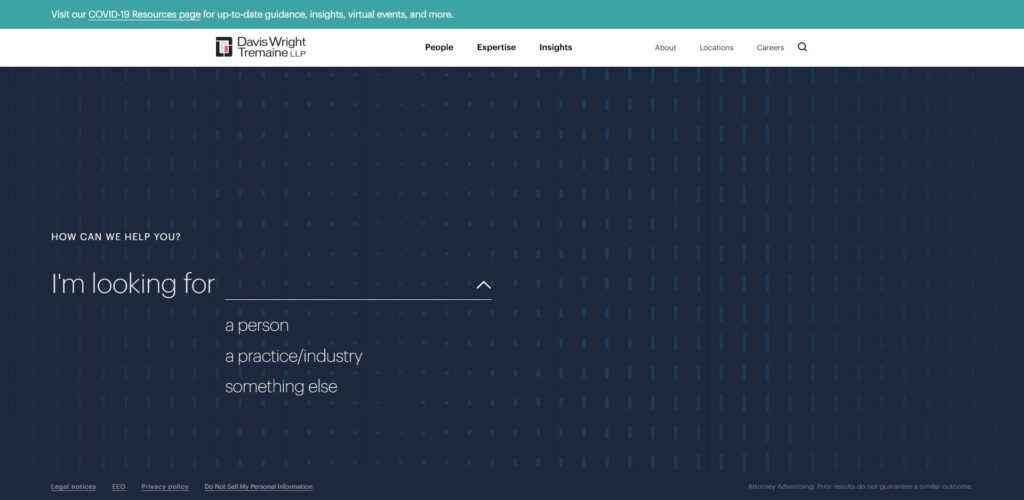Open the EEO footer link
1024x500 pixels.
(x=119, y=487)
